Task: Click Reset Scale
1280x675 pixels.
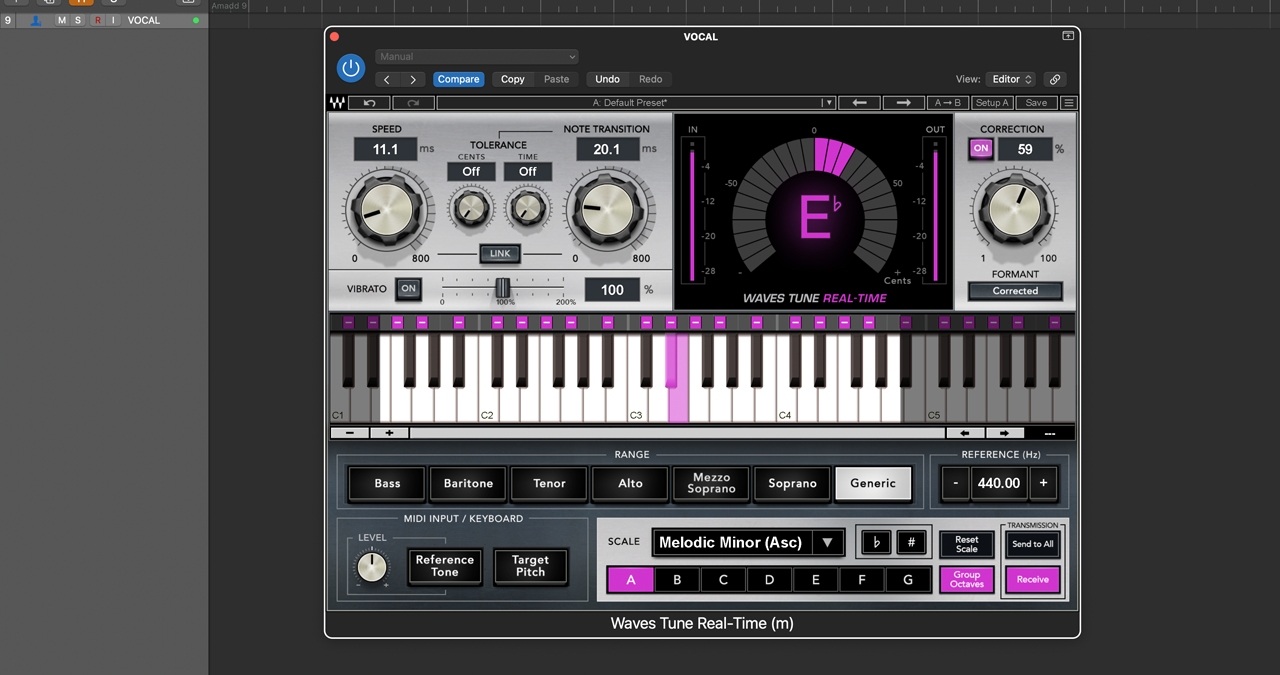Action: pos(967,544)
